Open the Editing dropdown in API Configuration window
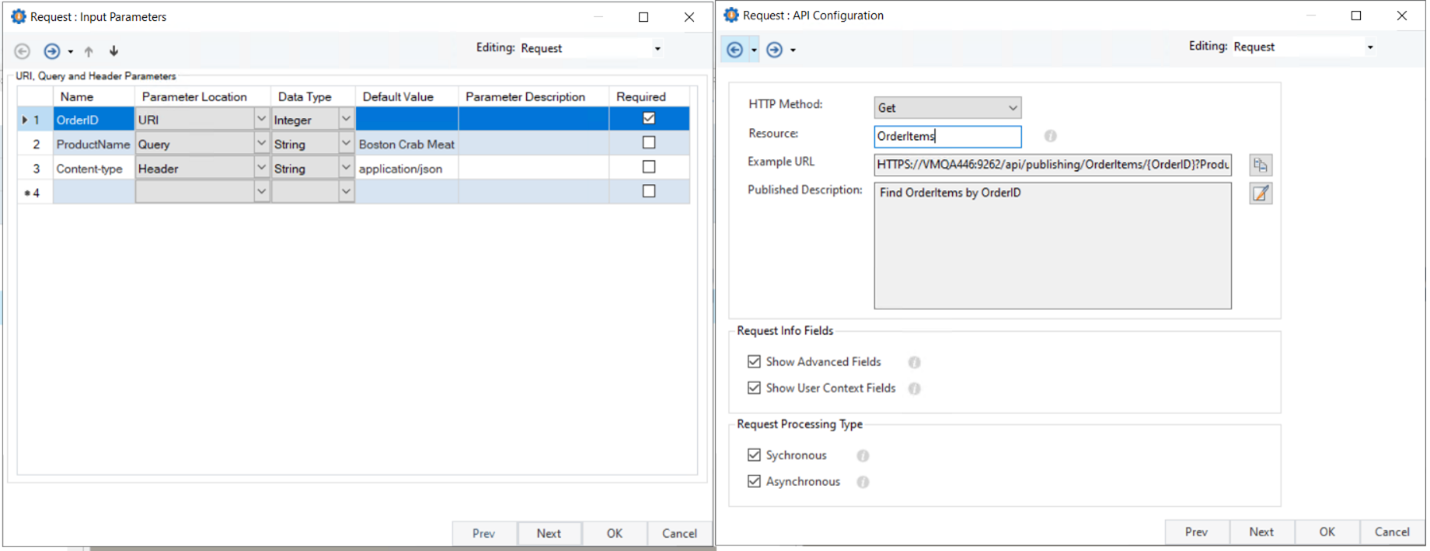The height and width of the screenshot is (551, 1430). 1370,47
